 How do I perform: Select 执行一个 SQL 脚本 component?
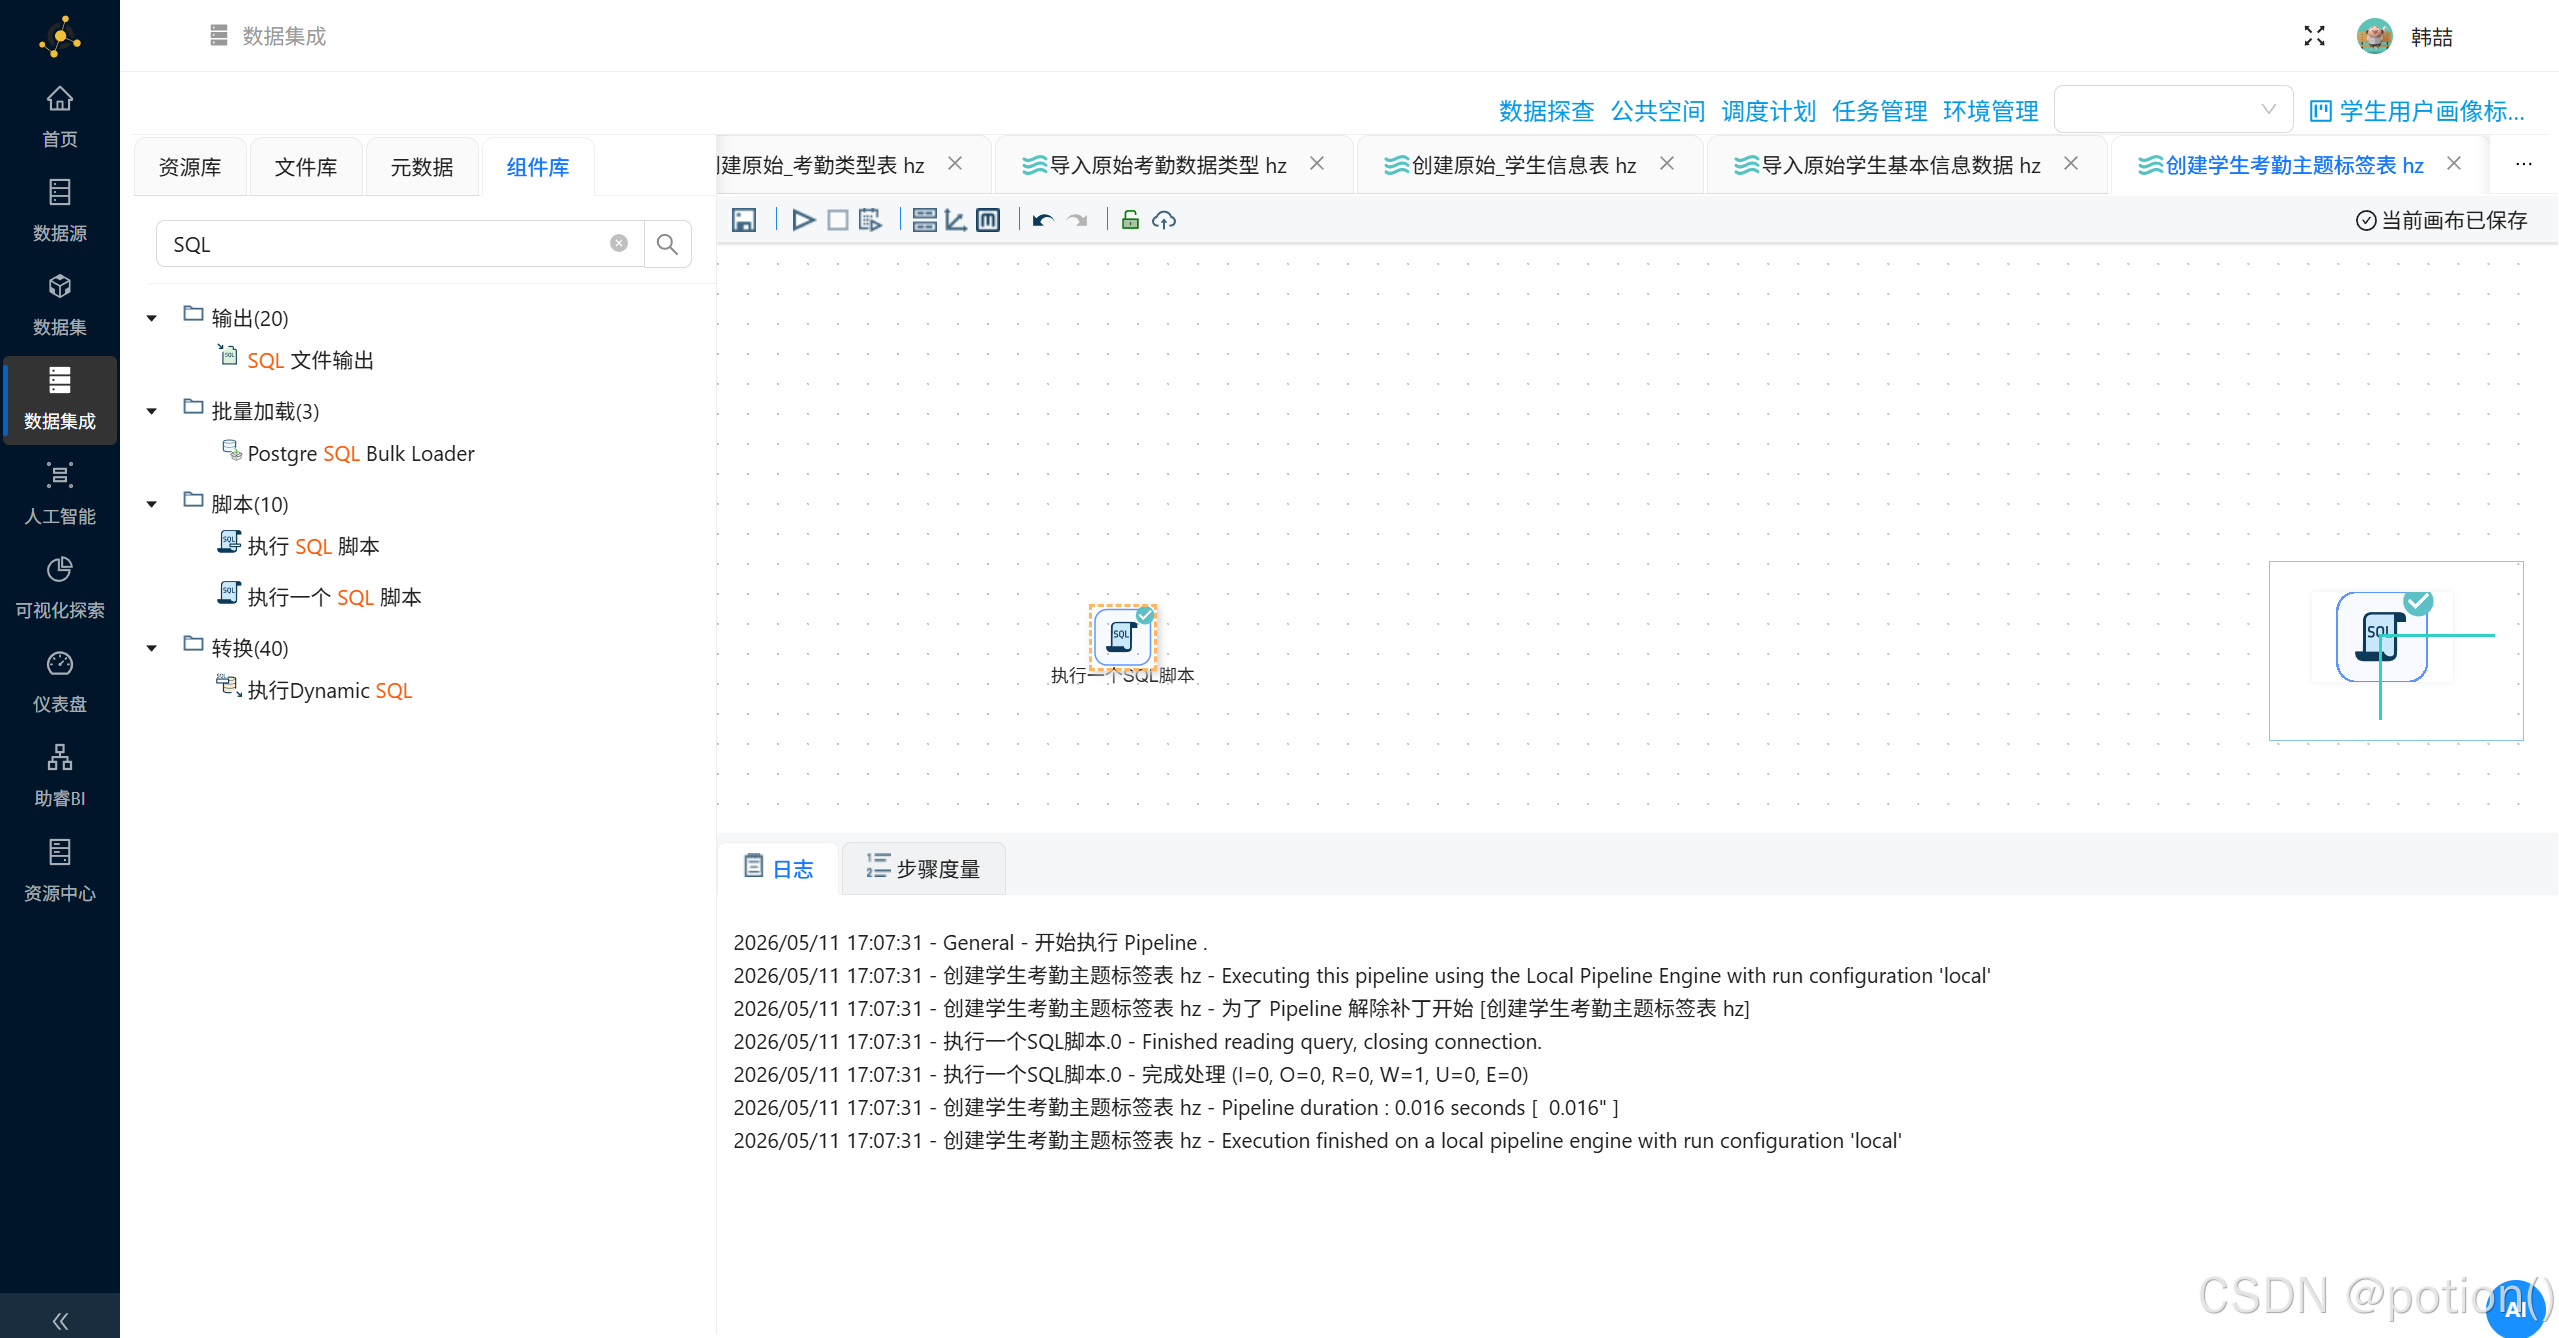pos(320,597)
